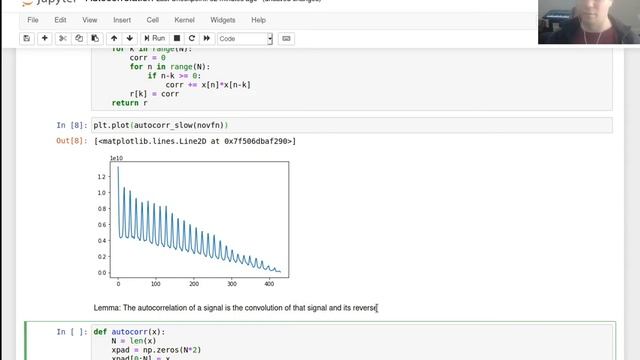The width and height of the screenshot is (640, 360).
Task: Open the View menu
Action: 89,20
